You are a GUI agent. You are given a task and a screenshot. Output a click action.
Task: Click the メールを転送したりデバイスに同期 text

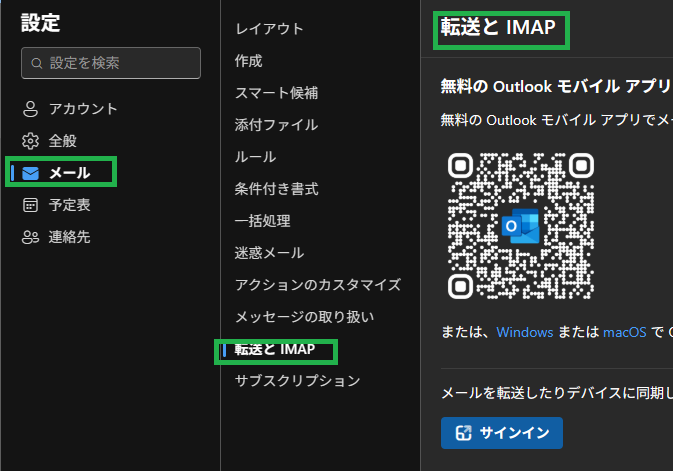557,393
